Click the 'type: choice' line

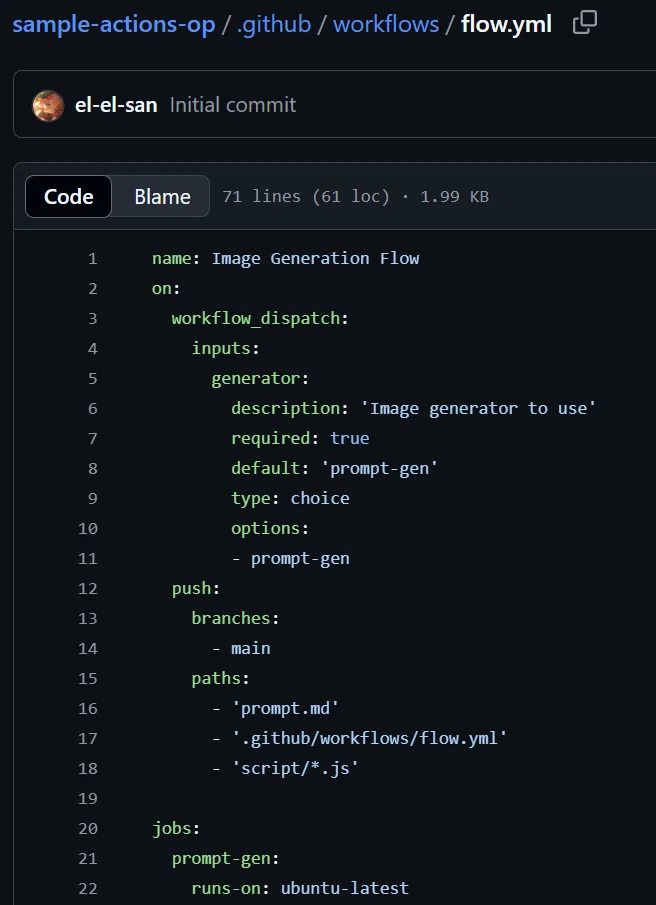[x=290, y=499]
